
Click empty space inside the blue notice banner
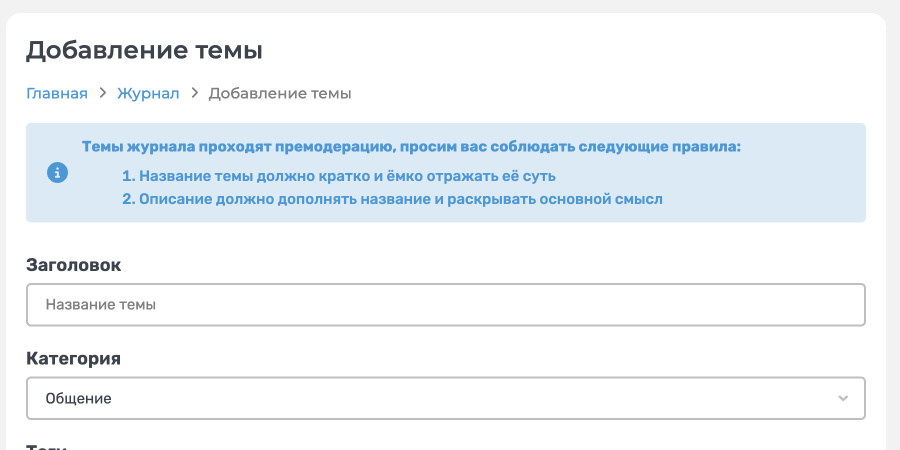point(780,190)
